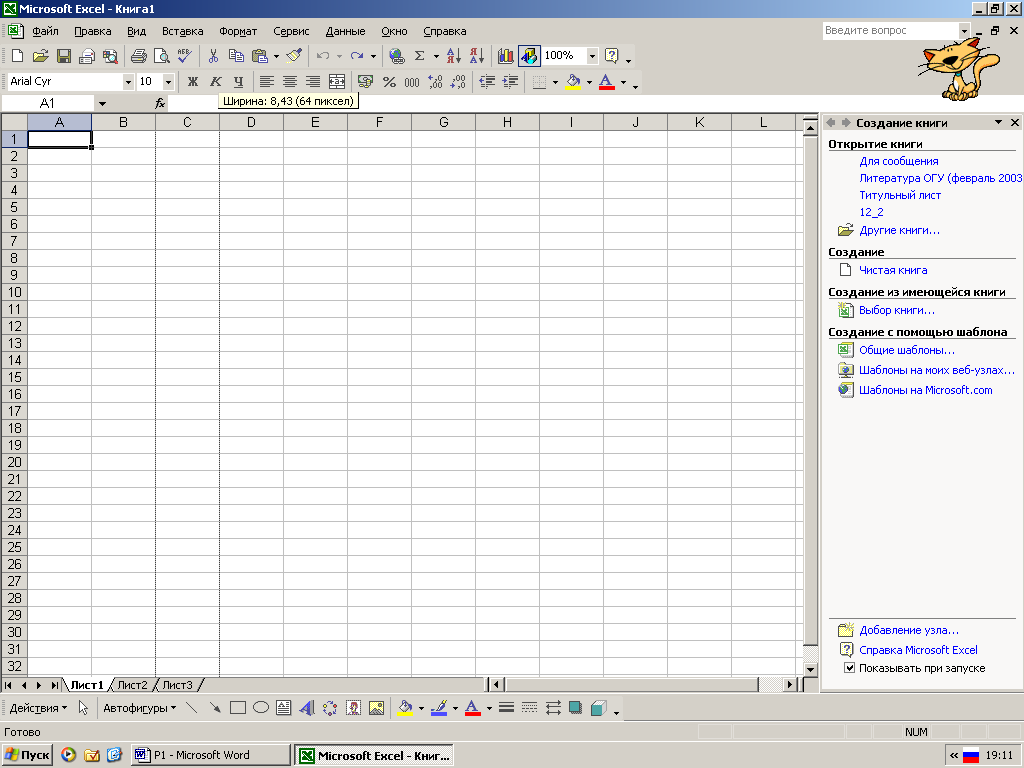Open the font size dropdown
1024x768 pixels.
pos(168,82)
